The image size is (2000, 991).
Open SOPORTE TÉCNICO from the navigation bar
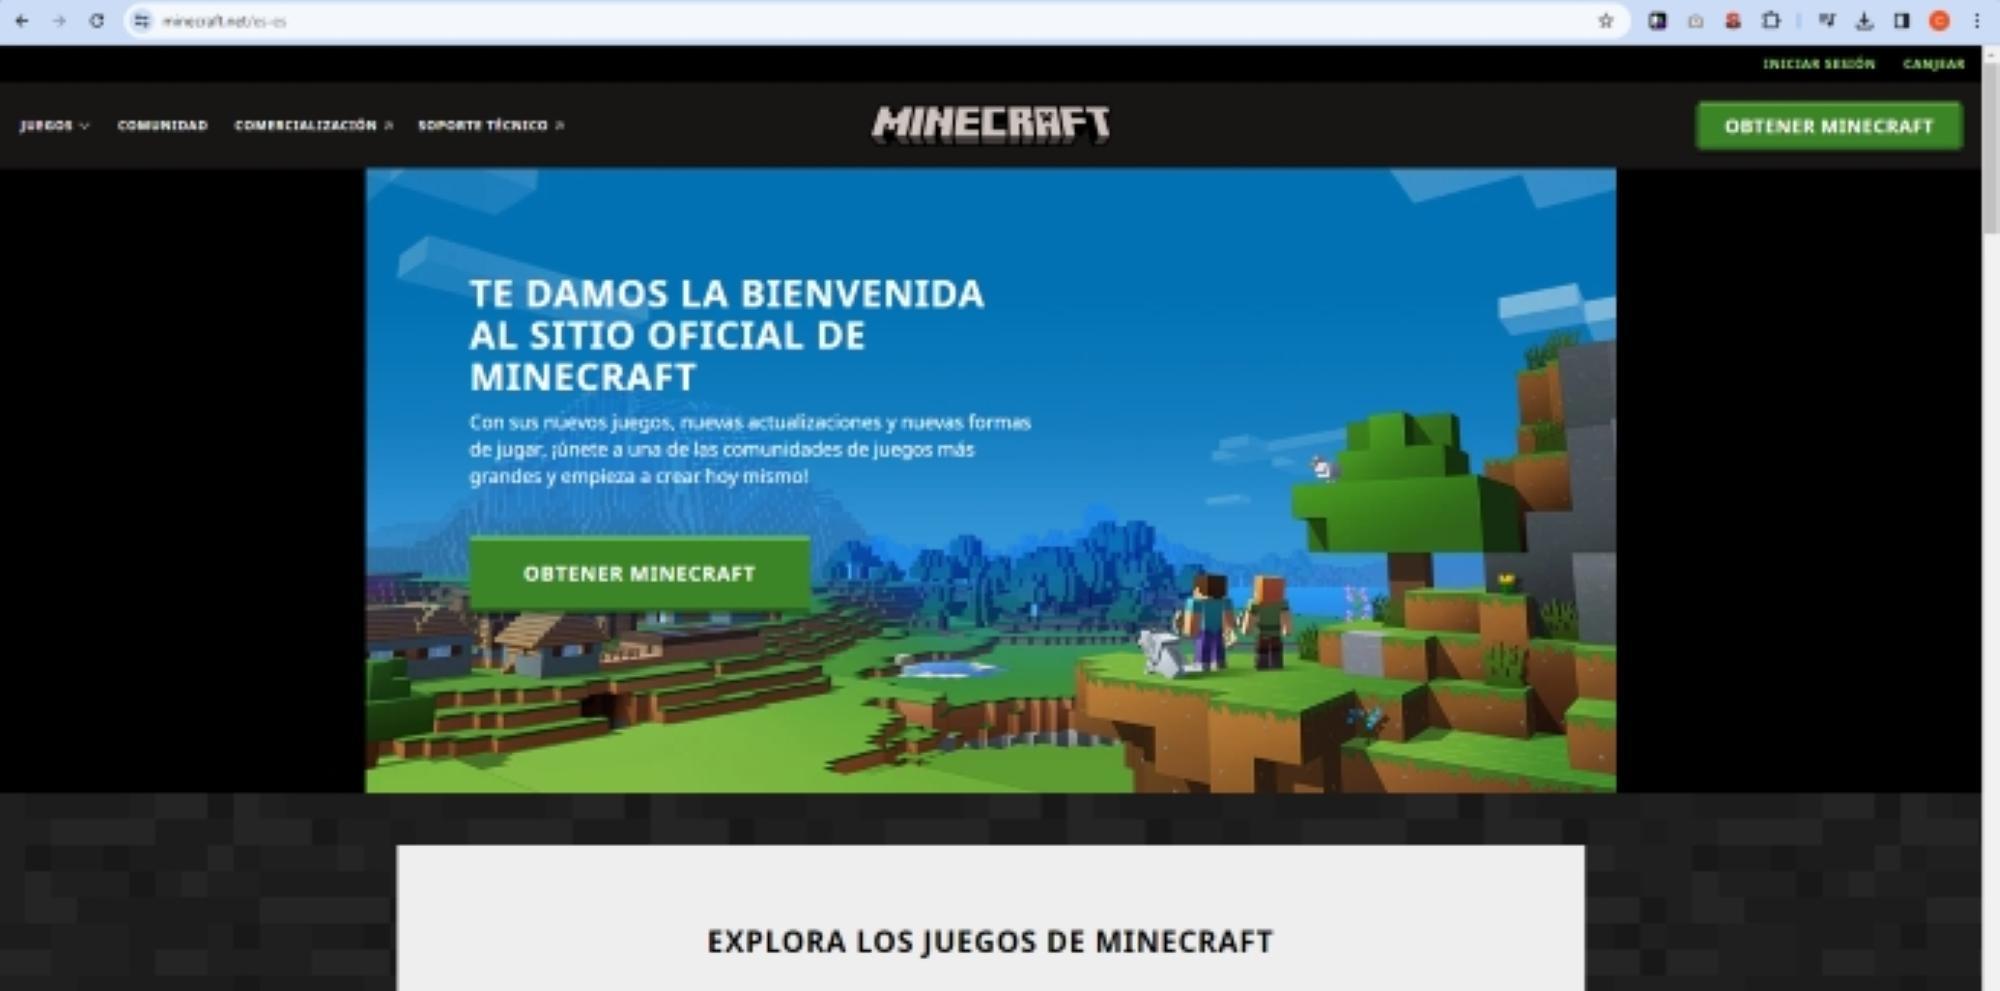[x=488, y=126]
